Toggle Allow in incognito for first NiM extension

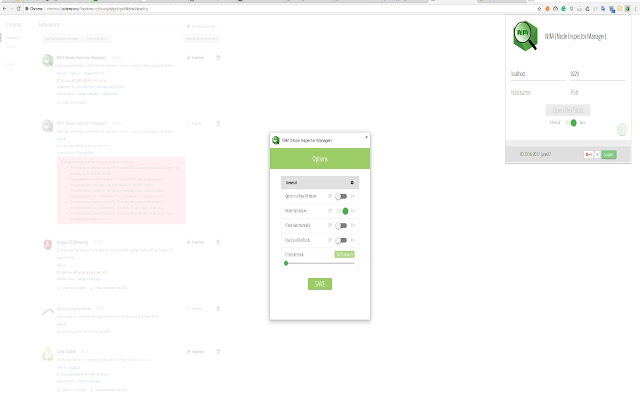click(58, 102)
